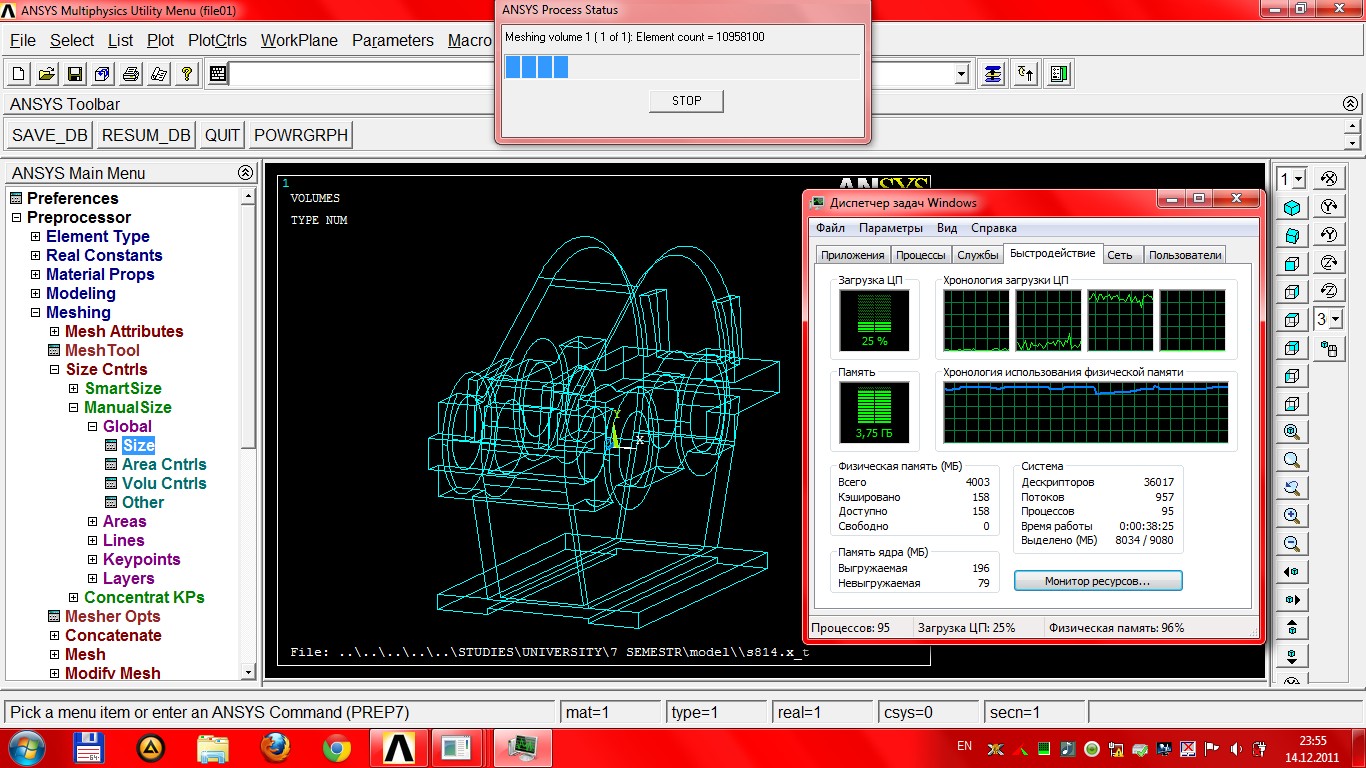Expand the Element Type tree node
Viewport: 1366px width, 768px height.
[x=36, y=237]
